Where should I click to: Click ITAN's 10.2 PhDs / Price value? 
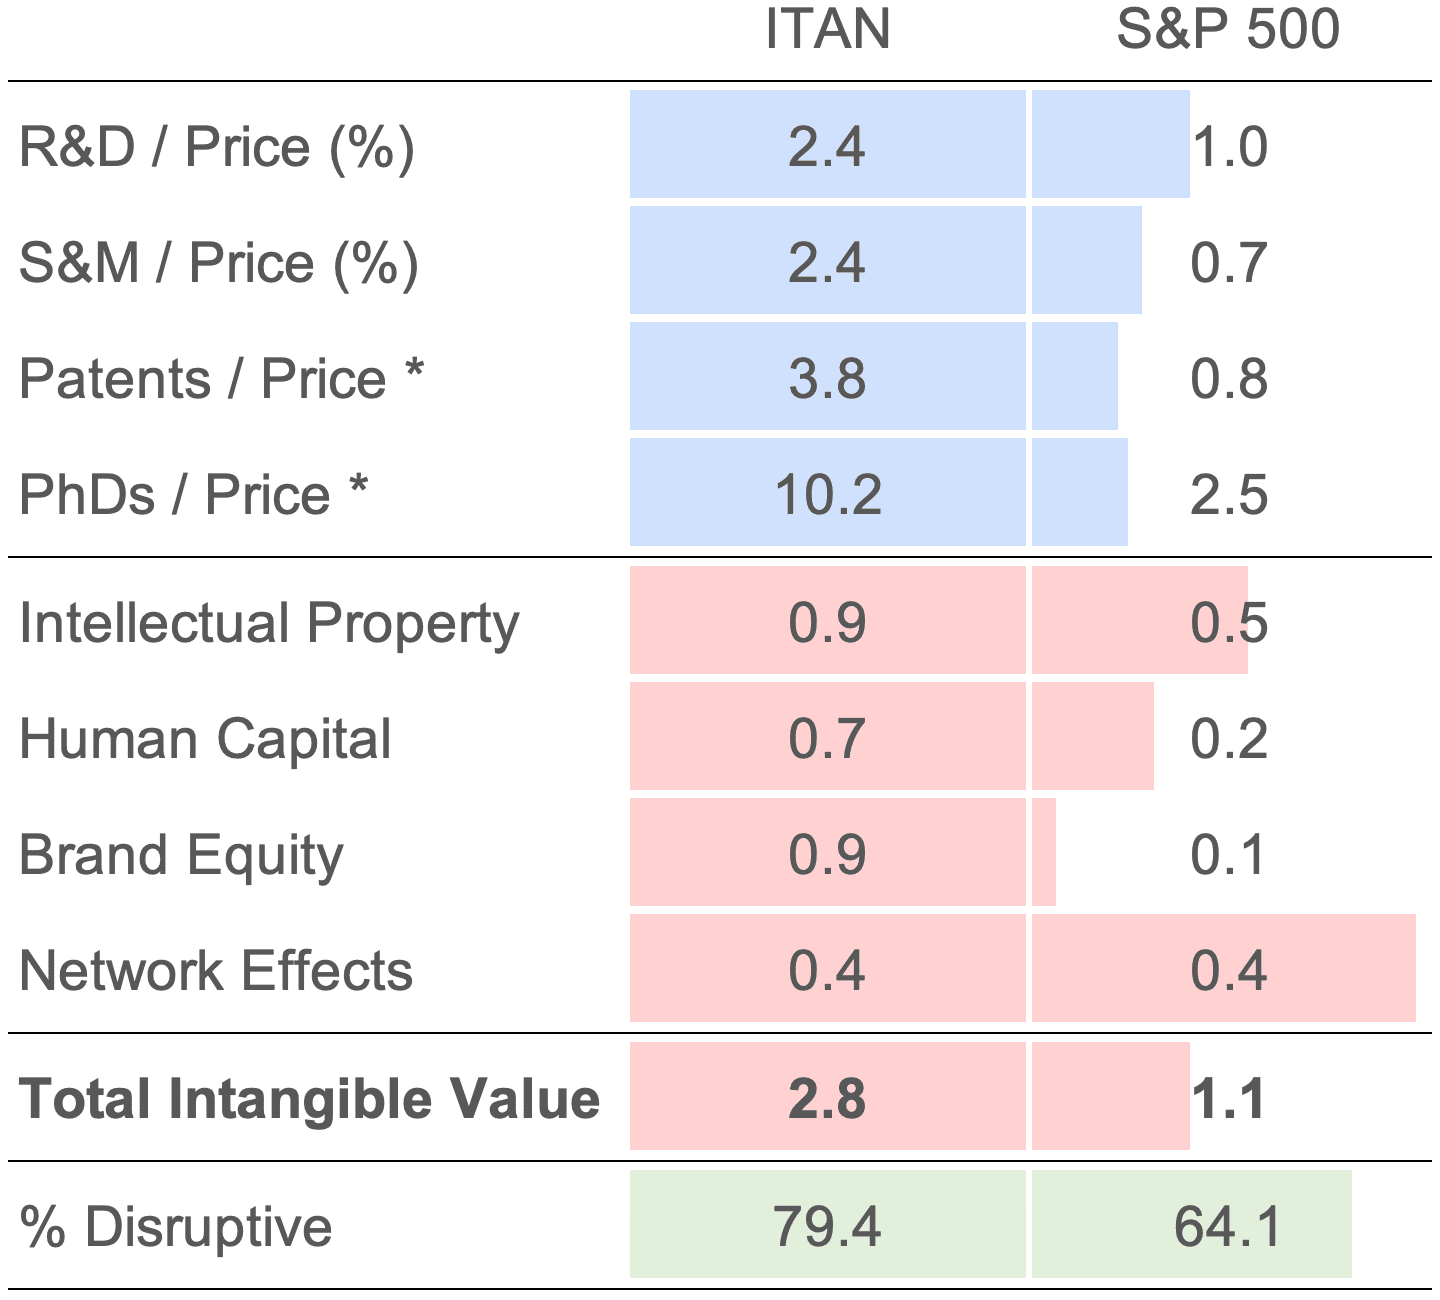click(828, 495)
